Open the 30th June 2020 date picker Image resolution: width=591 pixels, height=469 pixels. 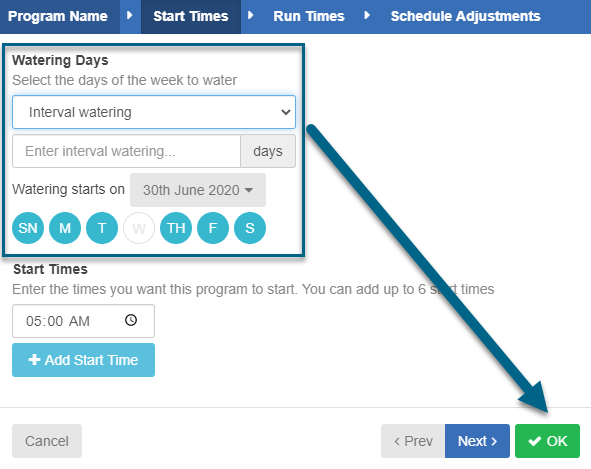point(198,190)
